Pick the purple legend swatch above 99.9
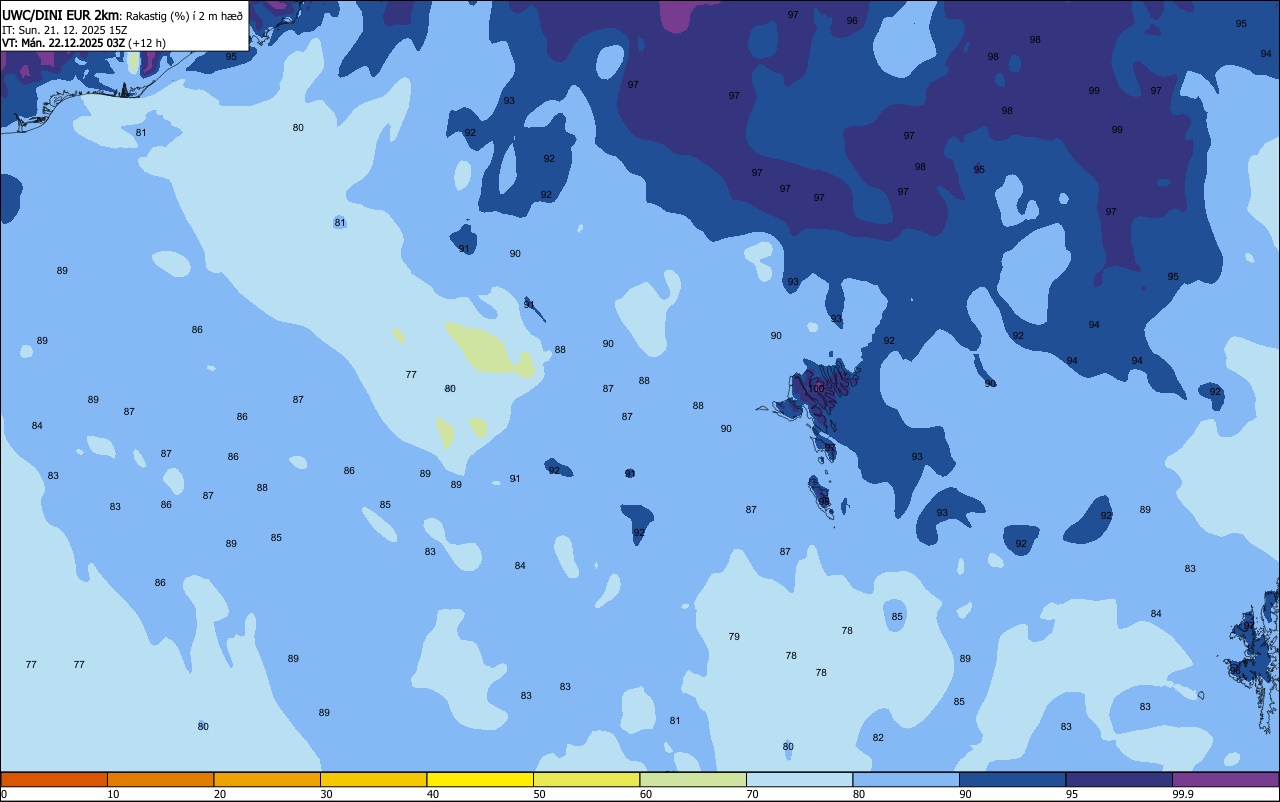Viewport: 1280px width, 802px height. [1225, 779]
